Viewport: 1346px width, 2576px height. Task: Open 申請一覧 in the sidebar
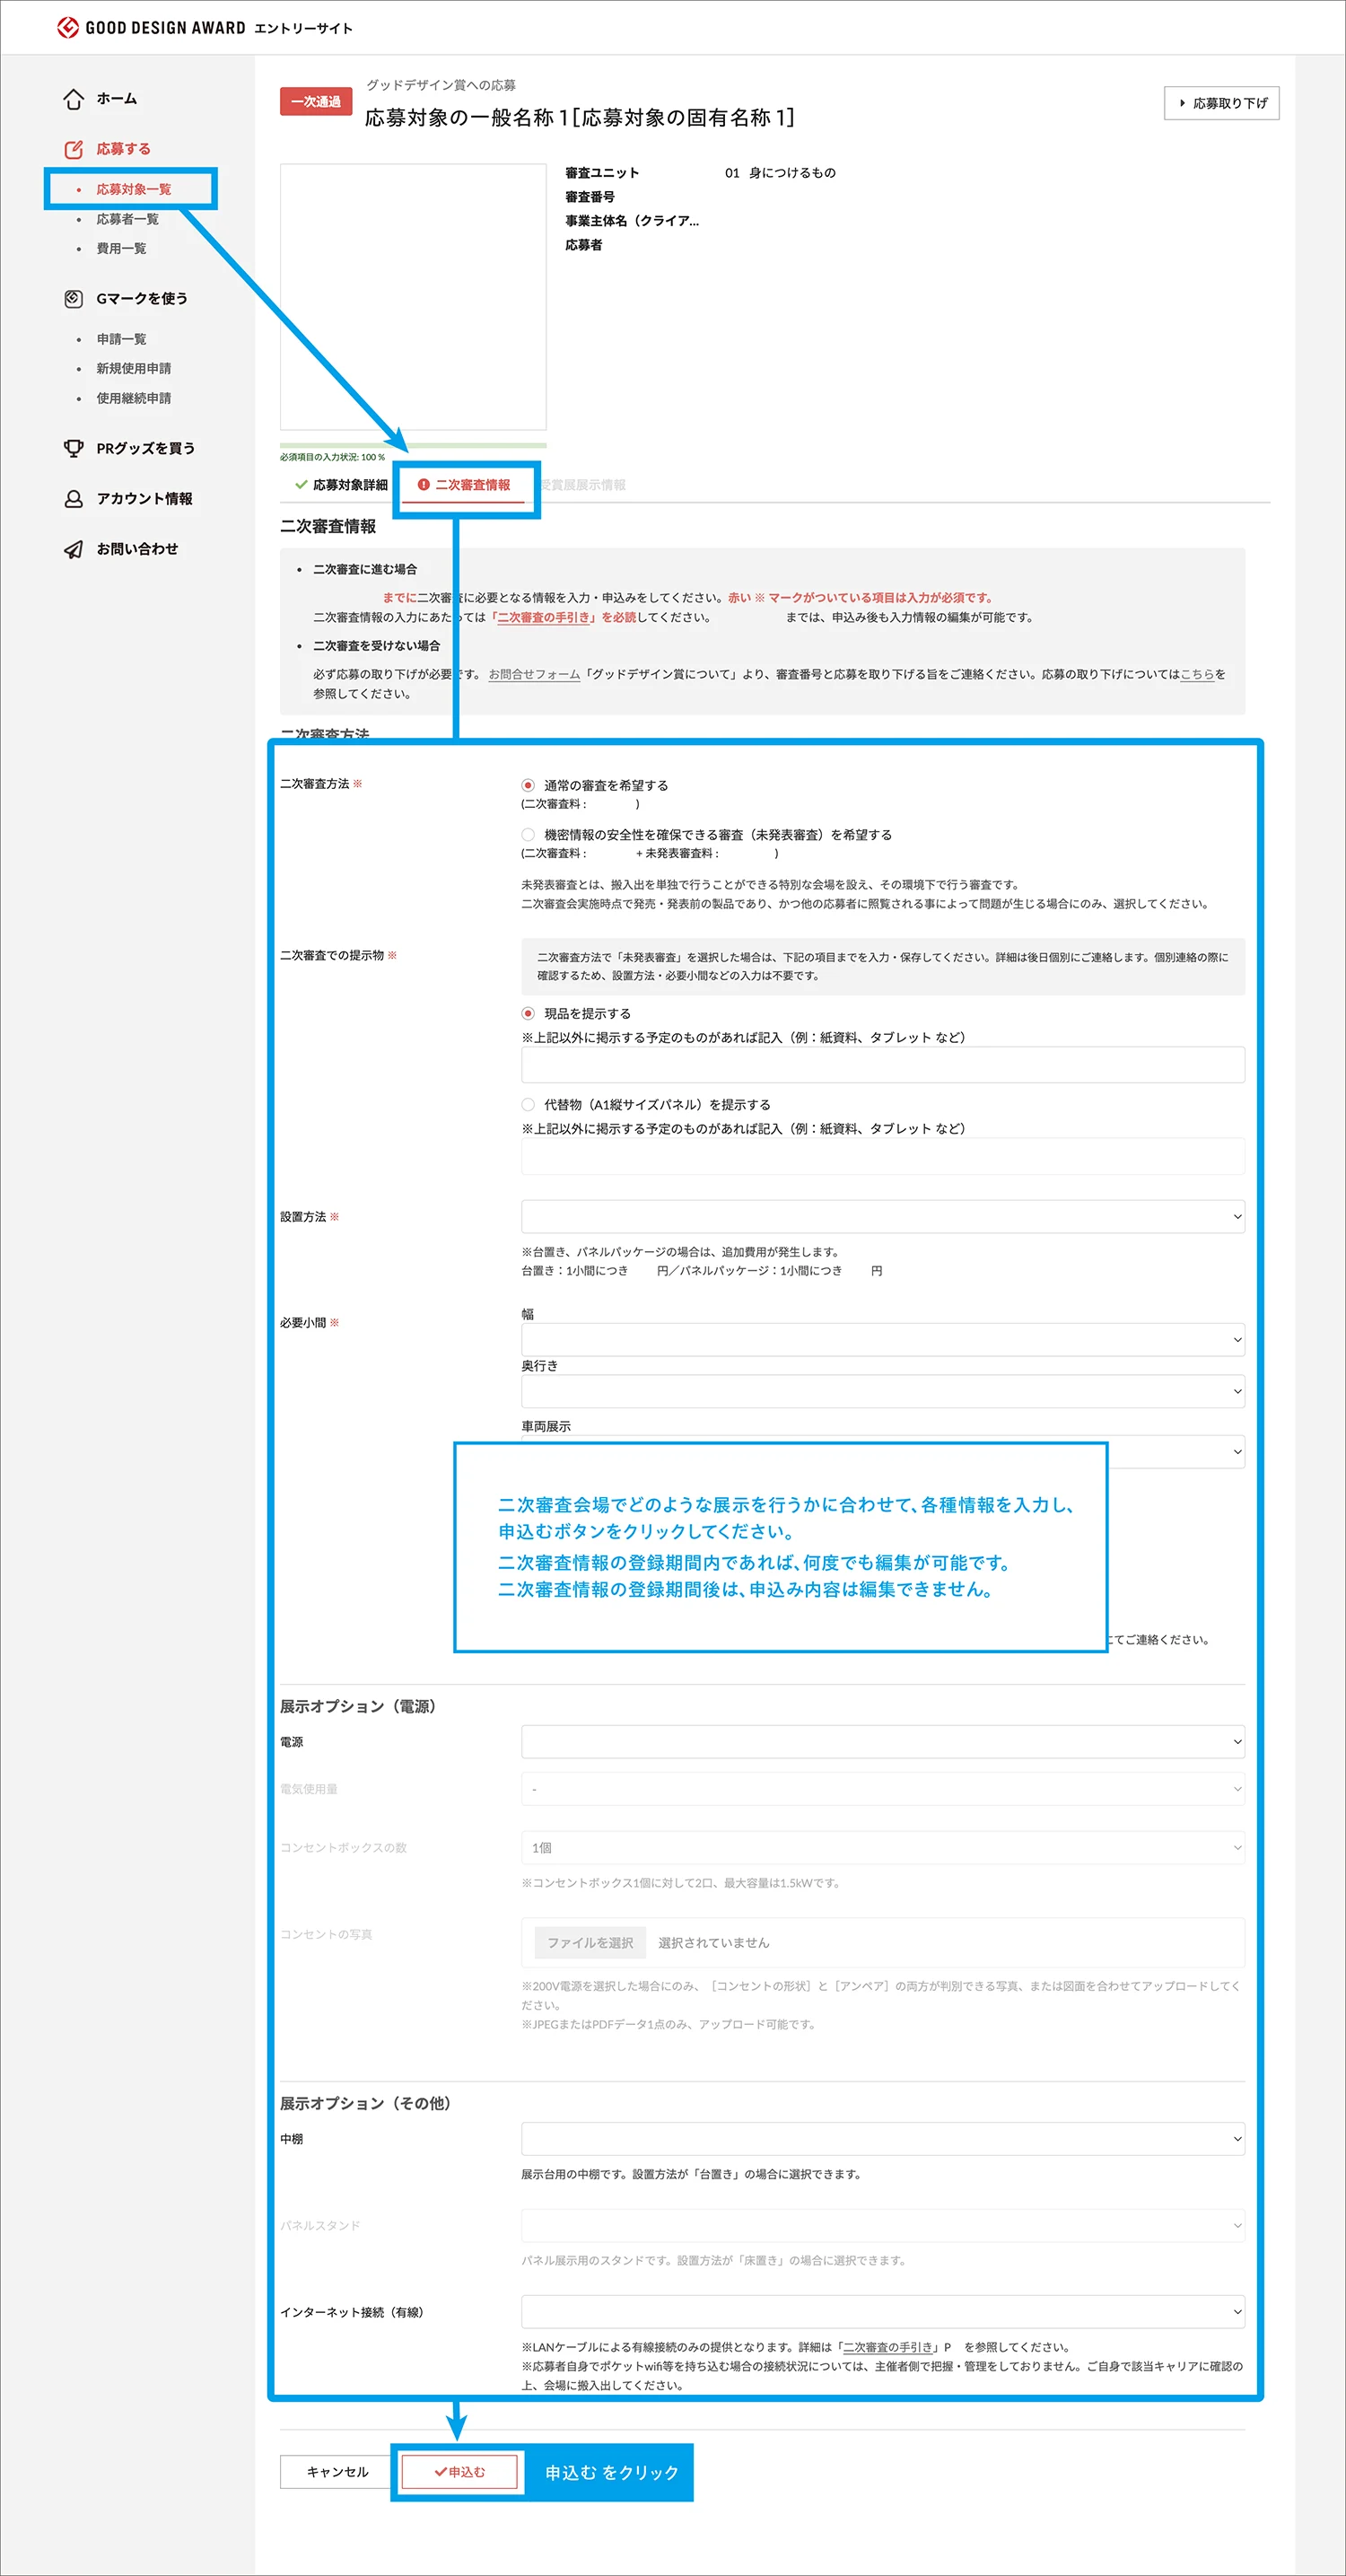click(x=121, y=339)
